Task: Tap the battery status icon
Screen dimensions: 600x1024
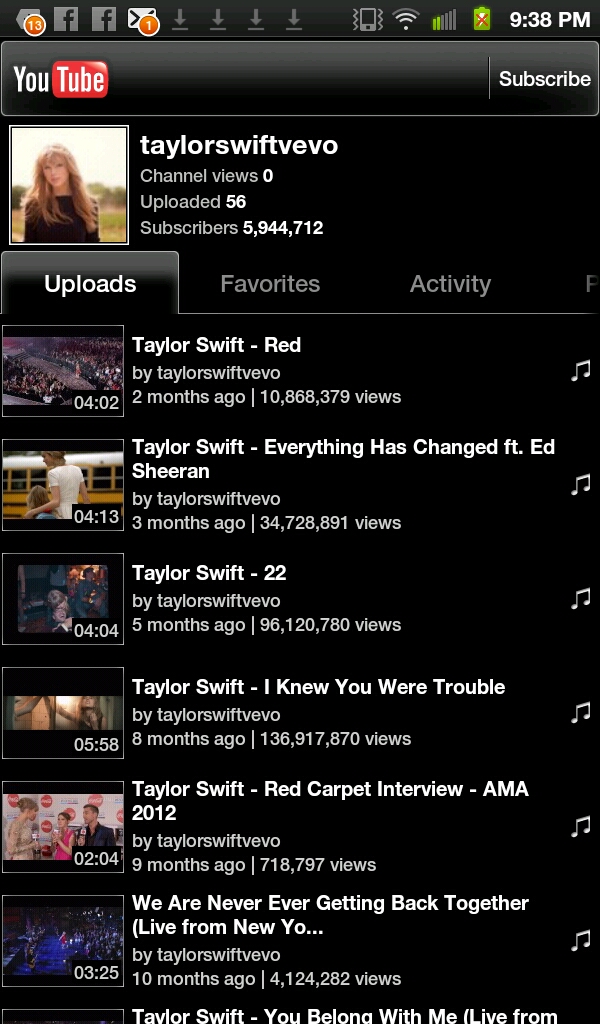Action: [x=482, y=19]
